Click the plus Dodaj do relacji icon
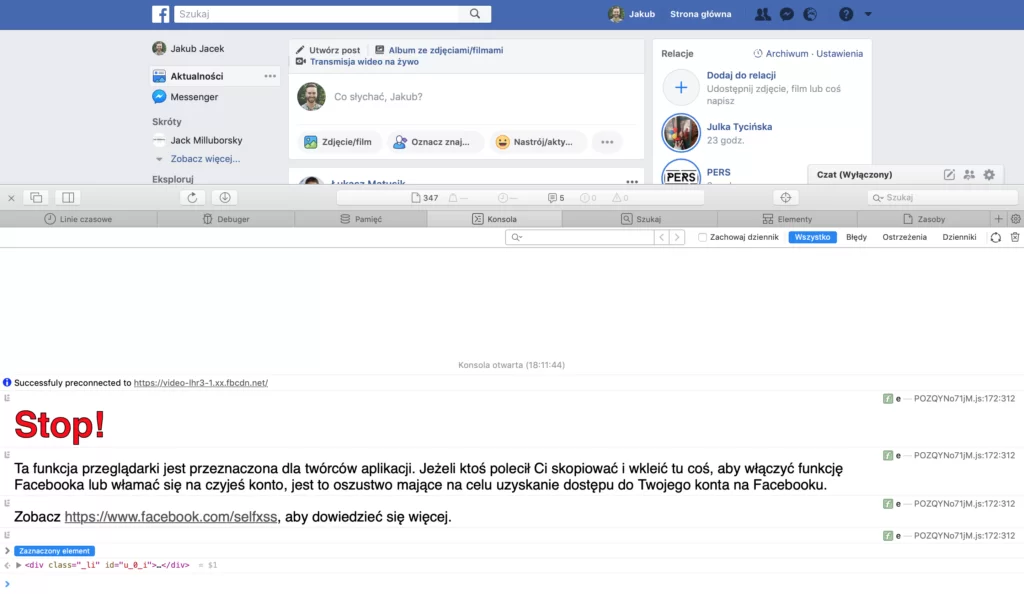Screen dimensions: 1024x594 coord(680,87)
